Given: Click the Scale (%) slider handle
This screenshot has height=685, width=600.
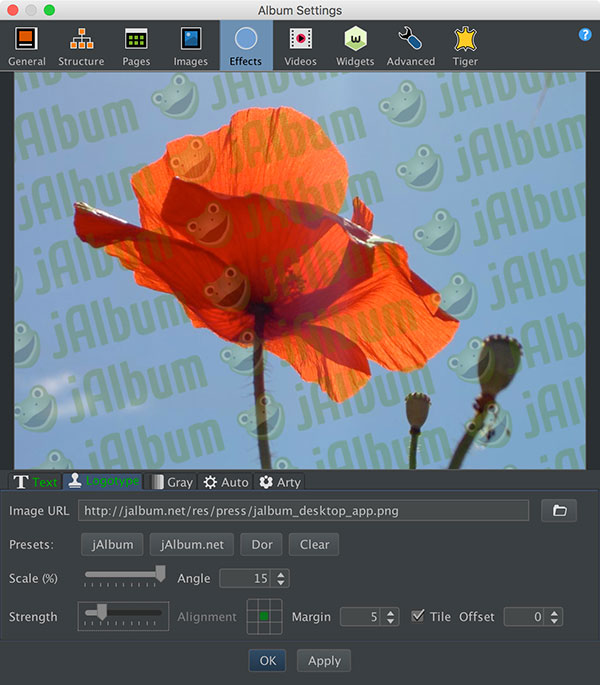Looking at the screenshot, I should 160,574.
